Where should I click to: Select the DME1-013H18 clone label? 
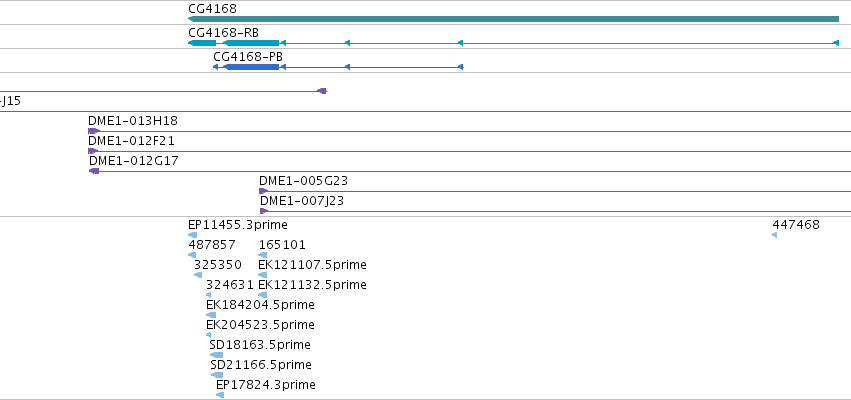133,120
